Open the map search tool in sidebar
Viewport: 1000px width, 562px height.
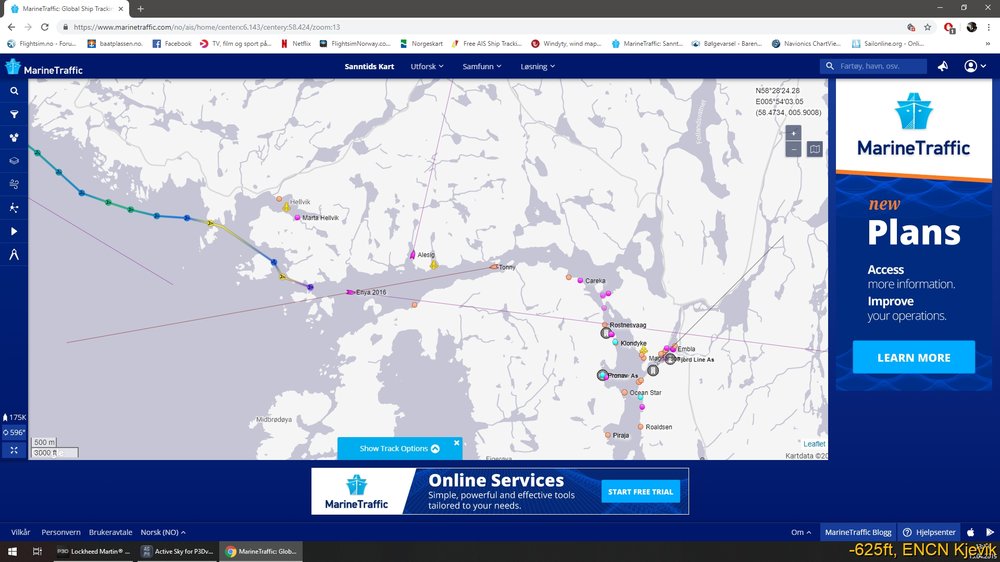(x=14, y=91)
